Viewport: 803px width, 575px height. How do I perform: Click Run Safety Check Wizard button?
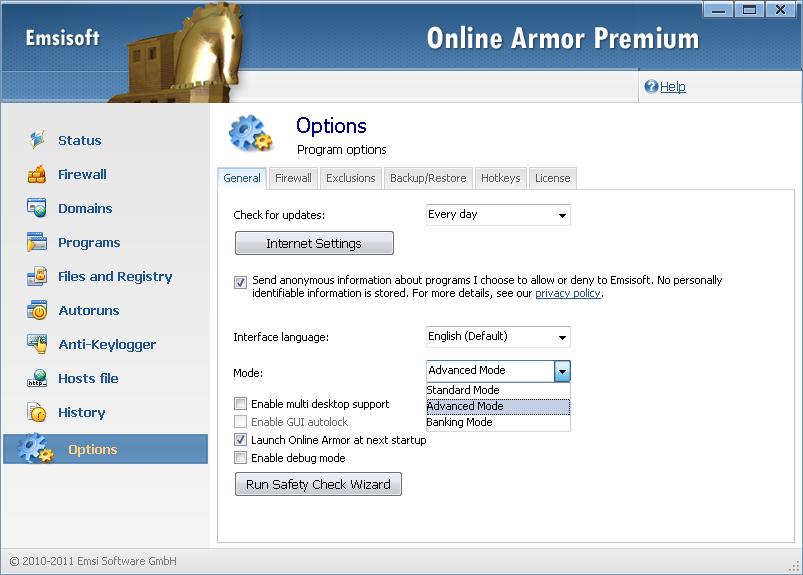tap(318, 484)
